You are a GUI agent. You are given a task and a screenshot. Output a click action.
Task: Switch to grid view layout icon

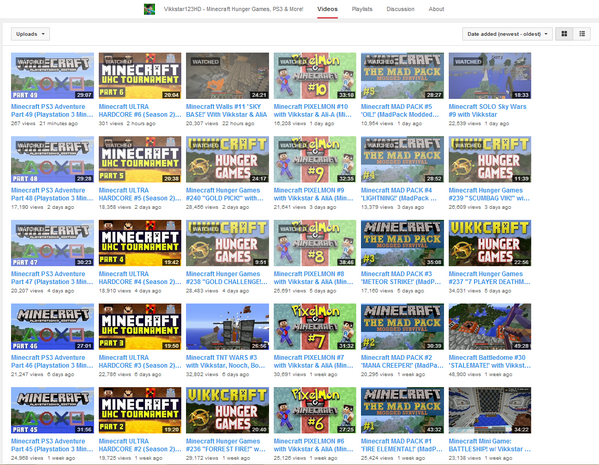tap(564, 34)
